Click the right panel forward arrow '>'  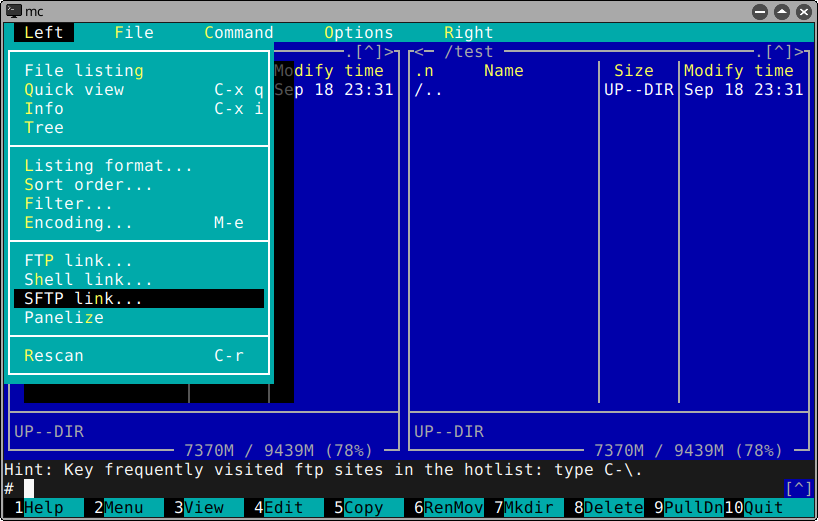pyautogui.click(x=799, y=52)
